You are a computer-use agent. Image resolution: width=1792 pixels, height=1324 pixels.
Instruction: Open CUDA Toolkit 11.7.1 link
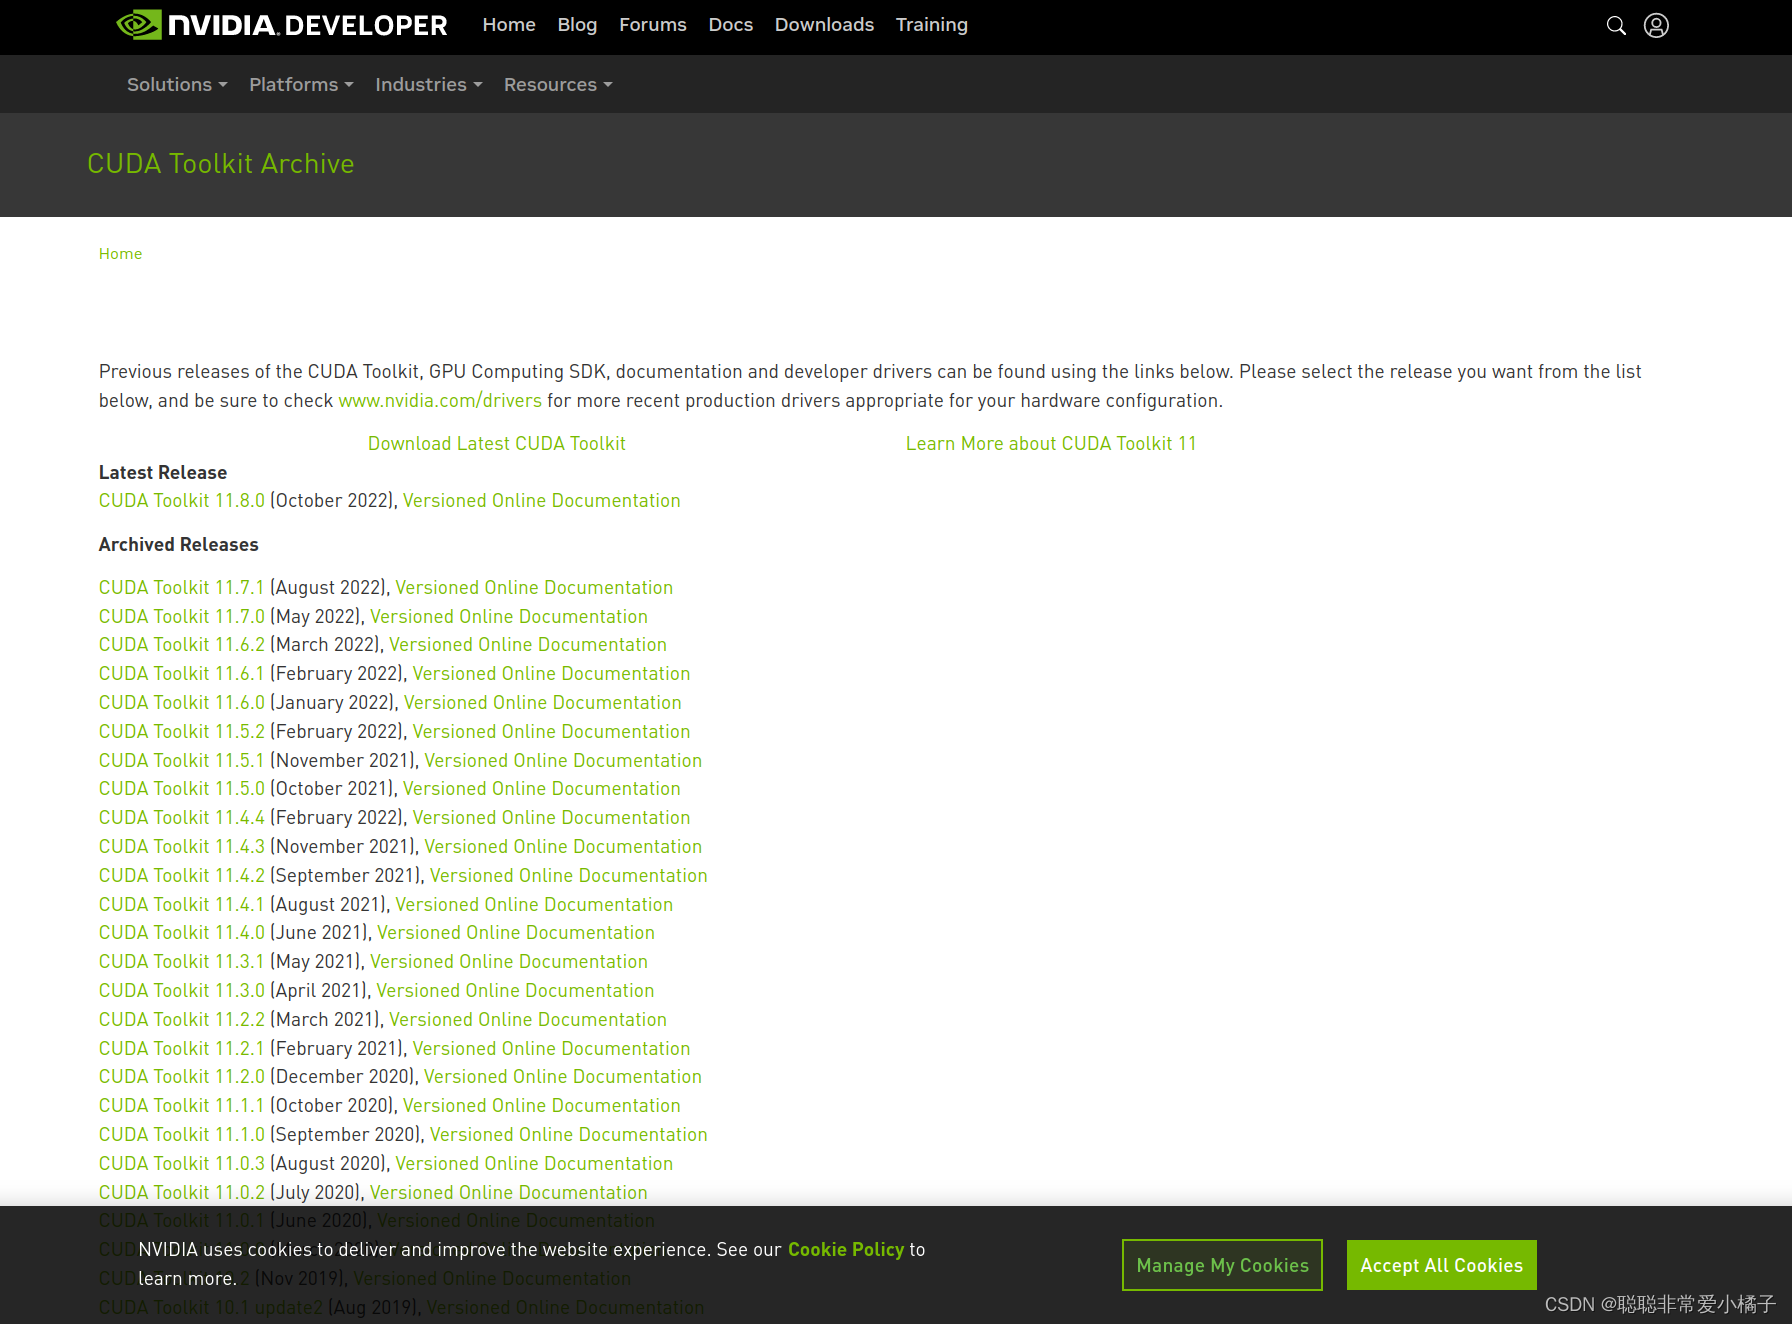pyautogui.click(x=182, y=587)
